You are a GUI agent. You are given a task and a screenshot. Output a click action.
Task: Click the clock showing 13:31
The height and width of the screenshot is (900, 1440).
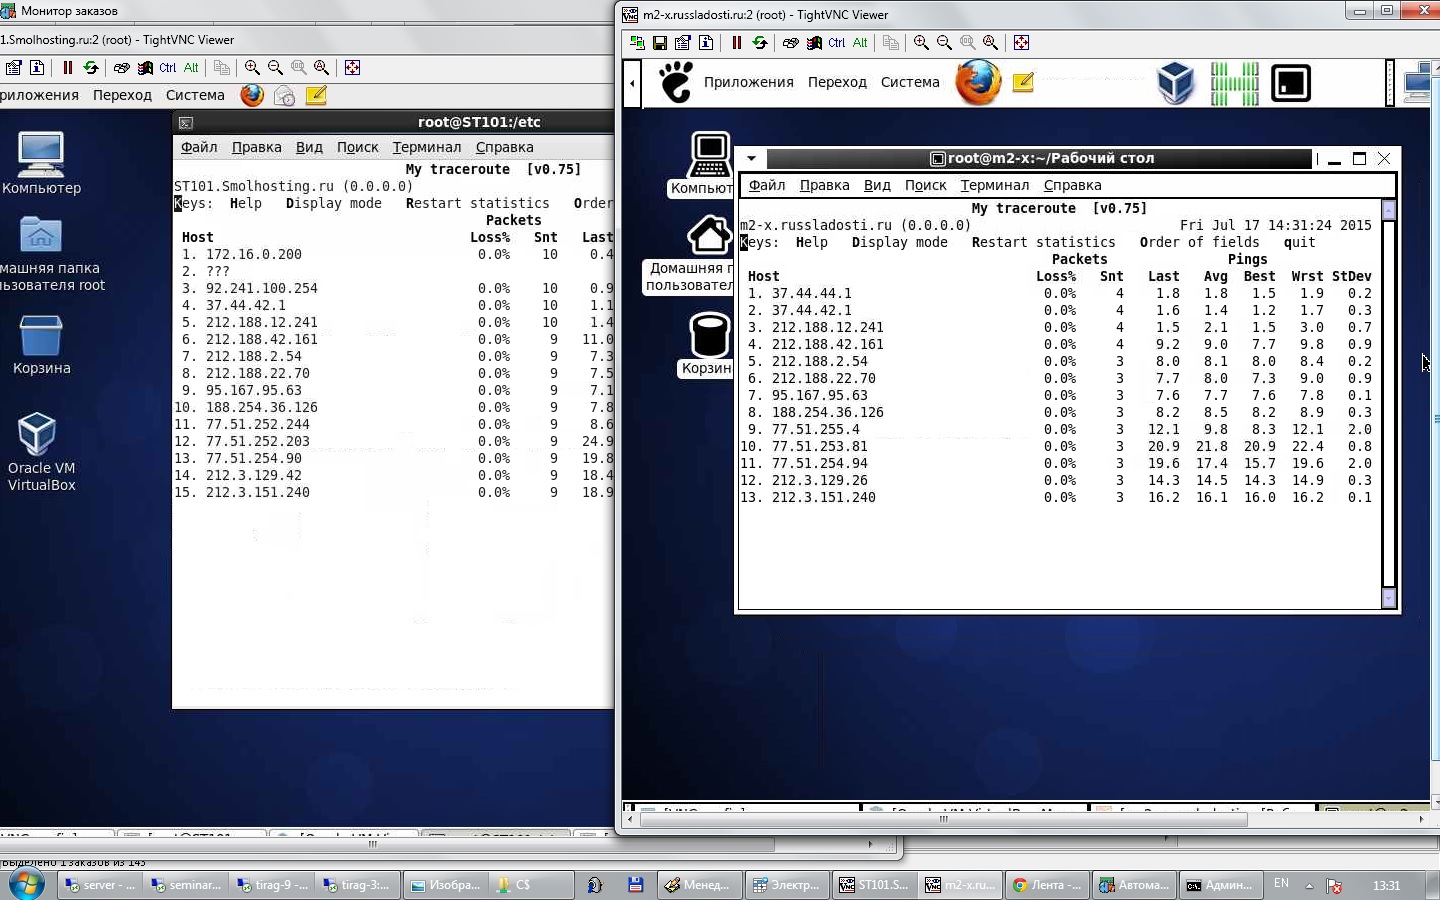coord(1386,885)
